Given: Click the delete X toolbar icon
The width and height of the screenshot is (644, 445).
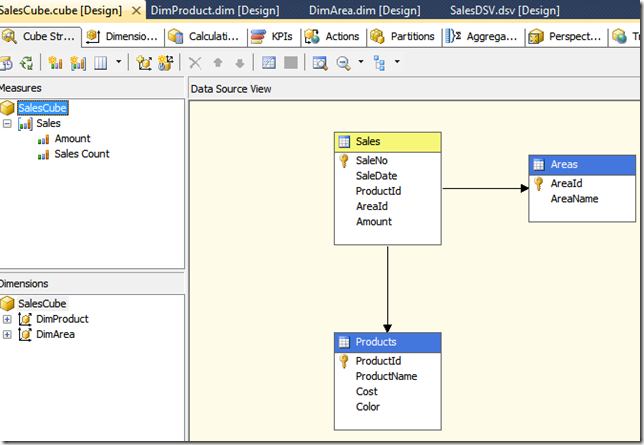Looking at the screenshot, I should coord(195,62).
